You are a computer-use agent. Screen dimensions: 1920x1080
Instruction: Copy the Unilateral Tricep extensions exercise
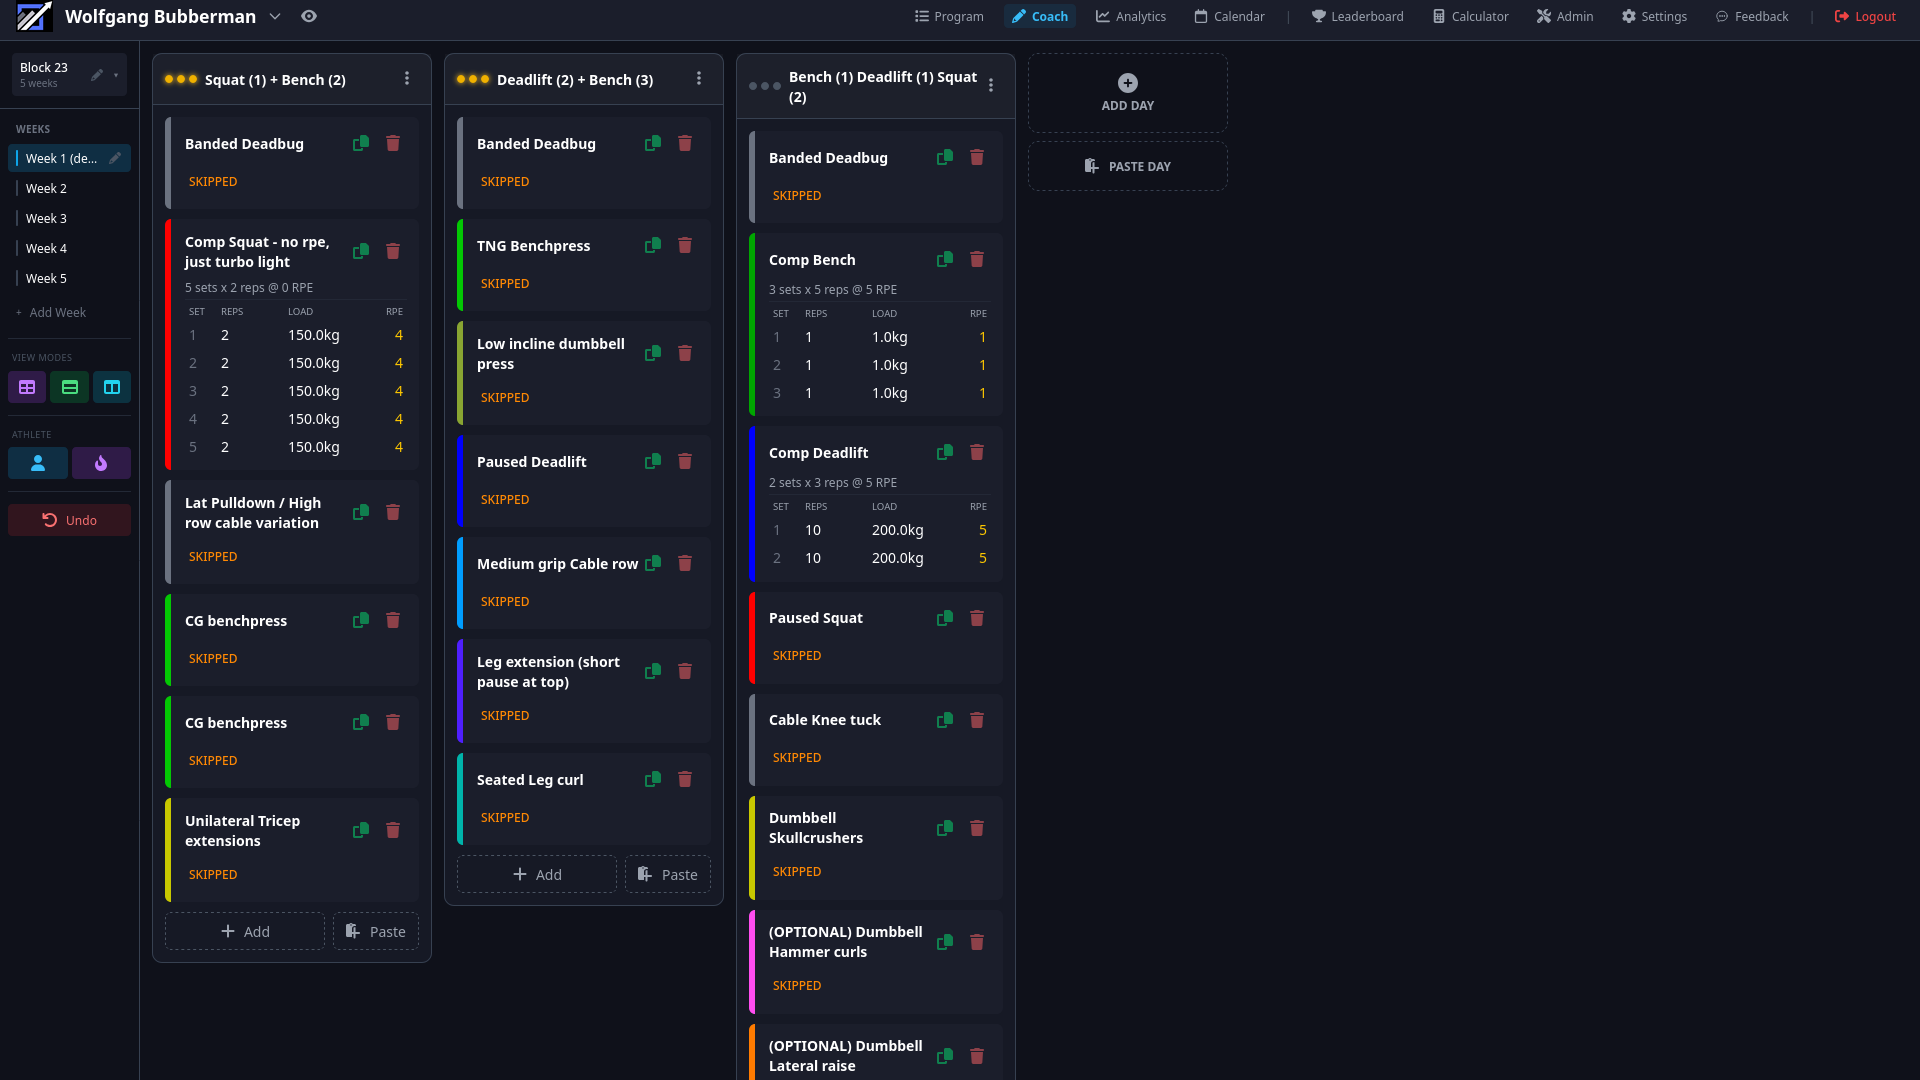(x=361, y=830)
